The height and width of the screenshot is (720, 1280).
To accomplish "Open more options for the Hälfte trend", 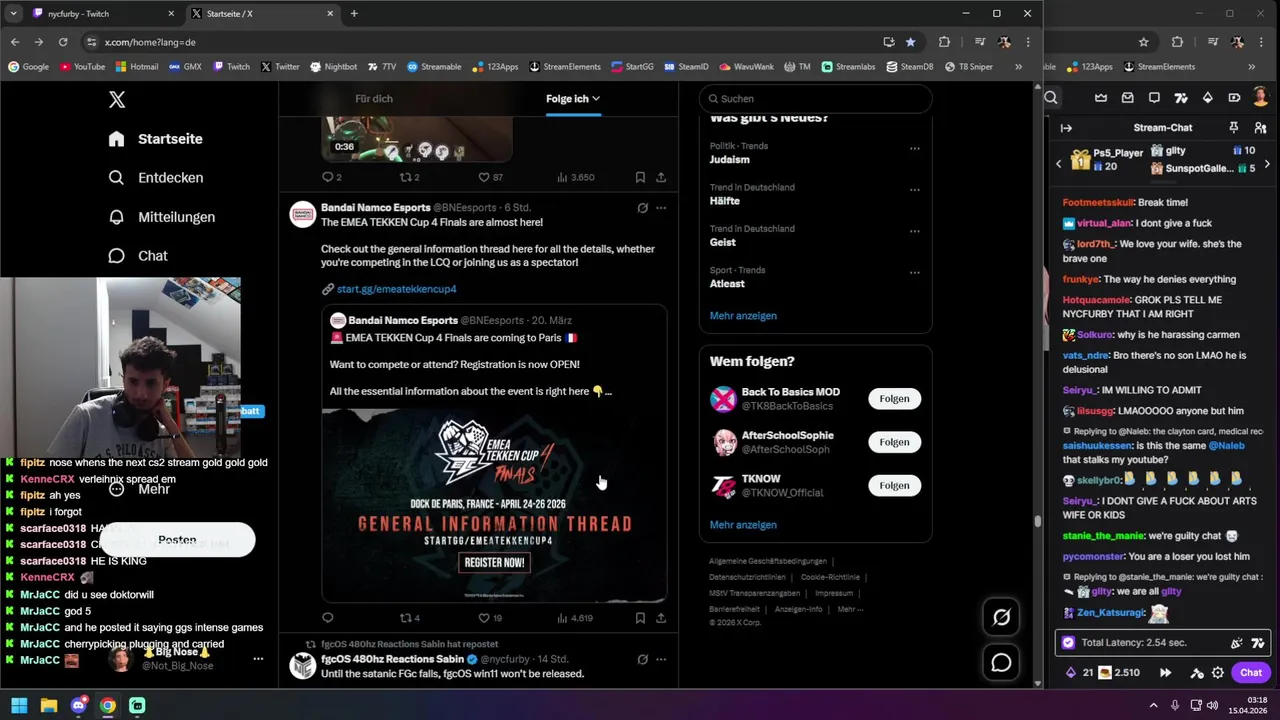I will (914, 189).
